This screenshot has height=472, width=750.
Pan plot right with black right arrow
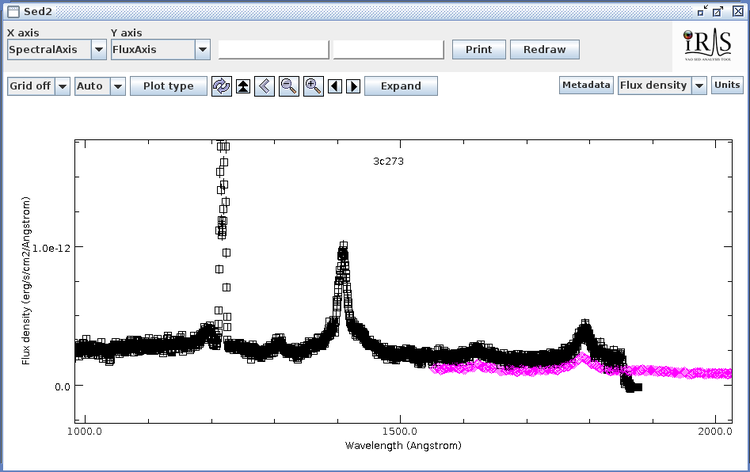tap(353, 87)
